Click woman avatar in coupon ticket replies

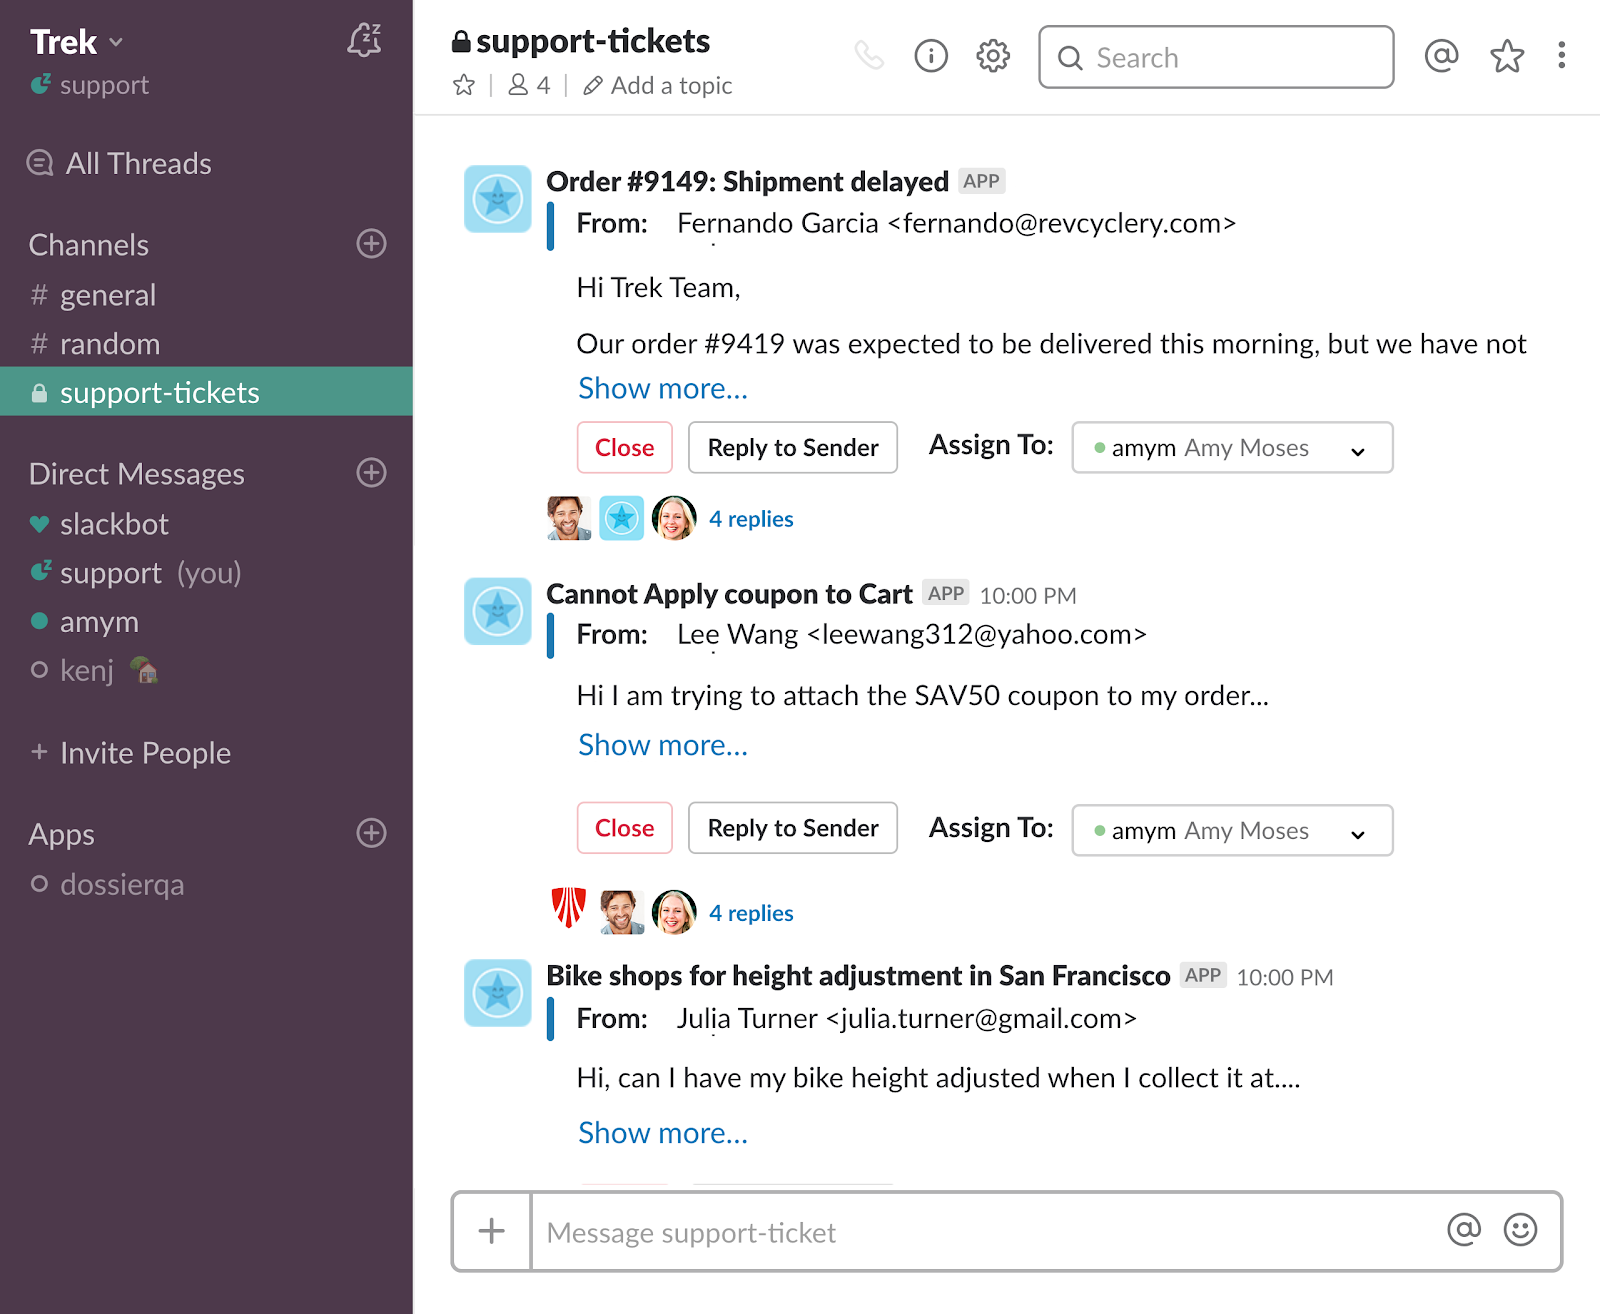[x=674, y=912]
